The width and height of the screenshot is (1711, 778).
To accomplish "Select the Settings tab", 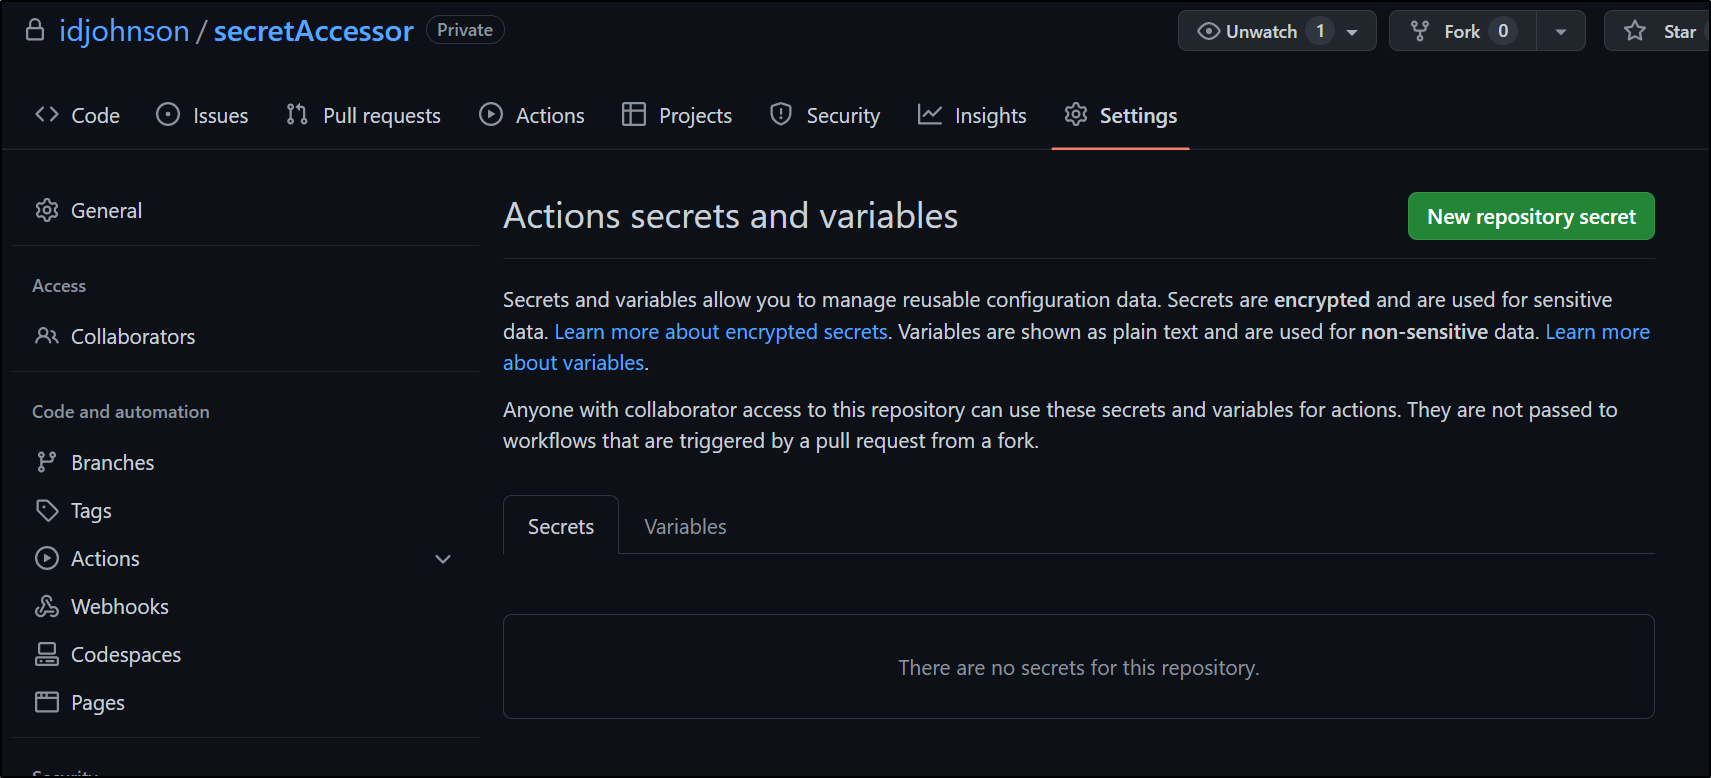I will (1121, 115).
